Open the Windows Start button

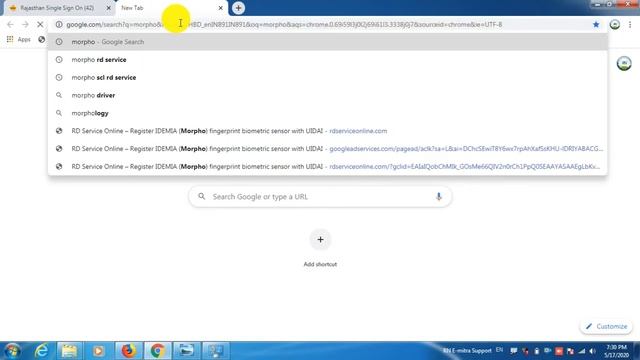(12, 351)
